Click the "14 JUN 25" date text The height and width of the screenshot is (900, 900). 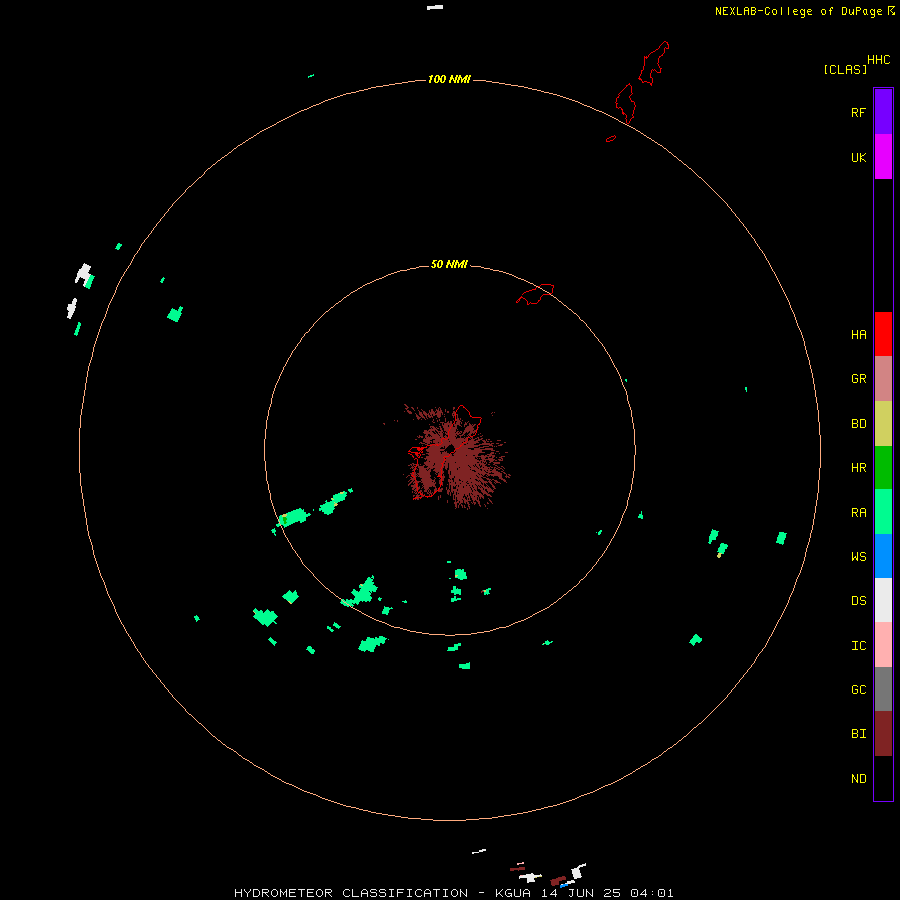(x=581, y=893)
